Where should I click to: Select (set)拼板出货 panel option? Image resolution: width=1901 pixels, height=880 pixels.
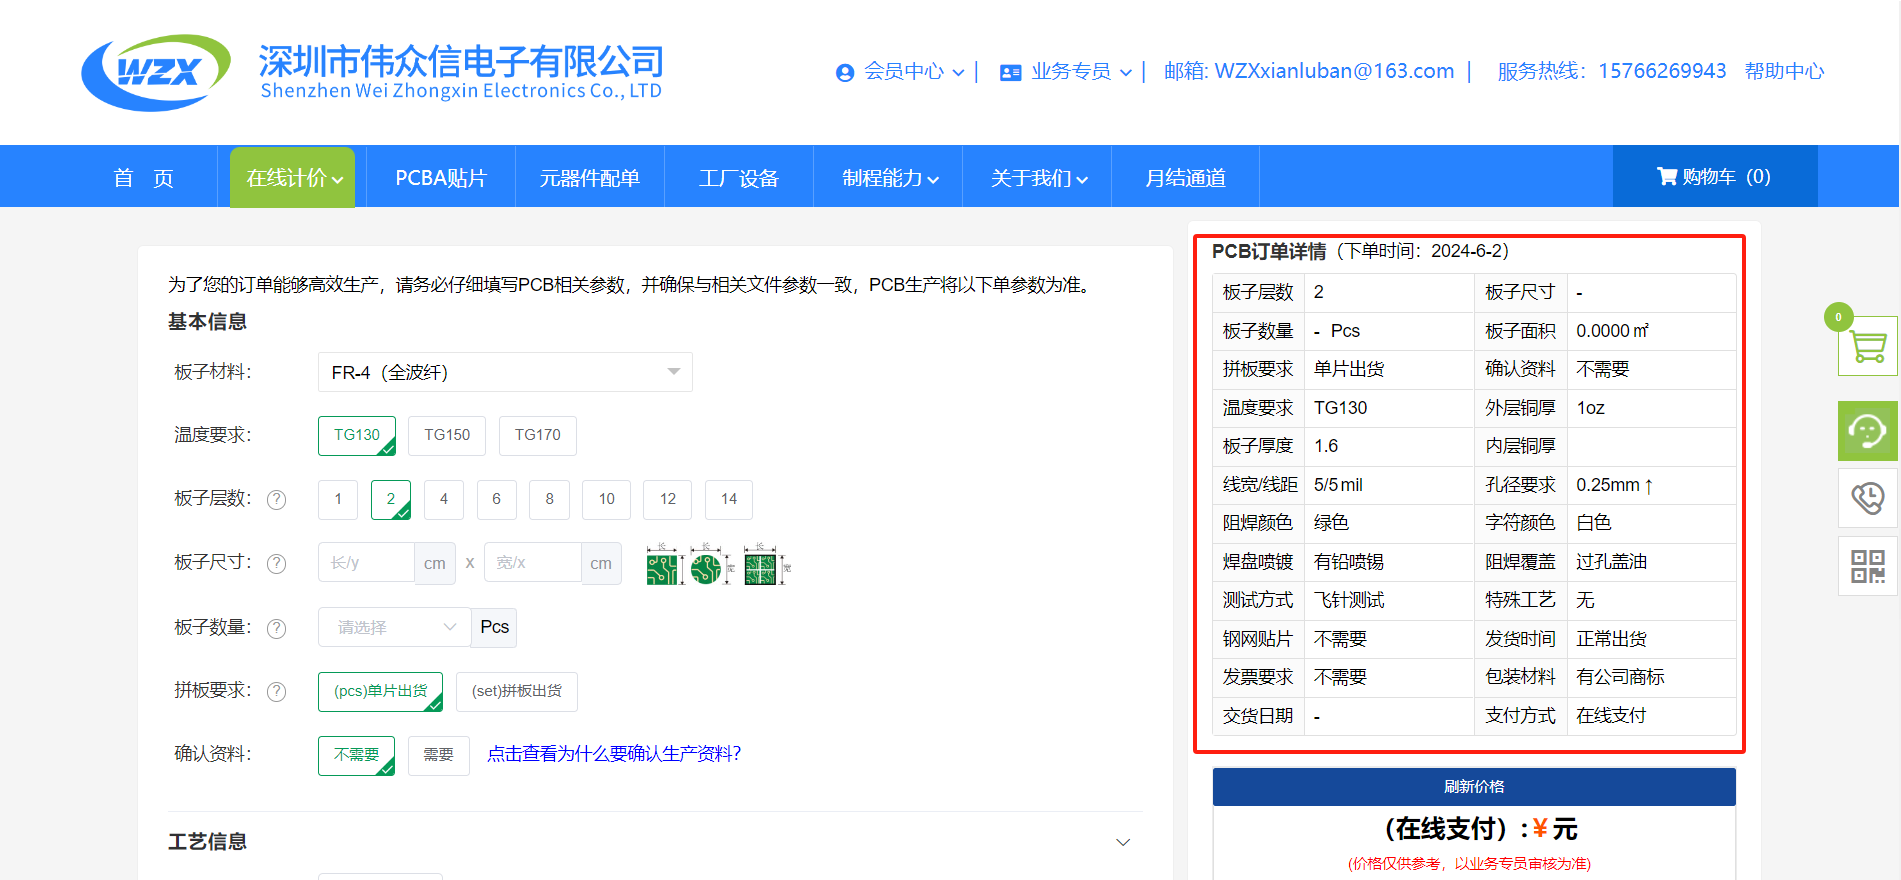[516, 691]
